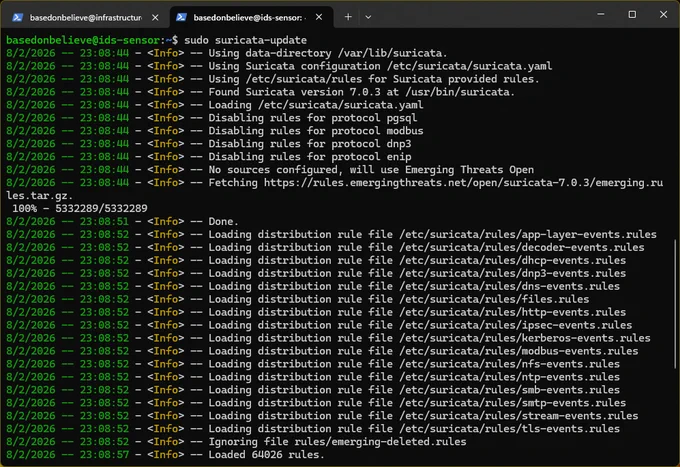The width and height of the screenshot is (680, 467).
Task: Click 'Loading /etc/suricata/suricata.yaml' line
Action: pos(316,105)
